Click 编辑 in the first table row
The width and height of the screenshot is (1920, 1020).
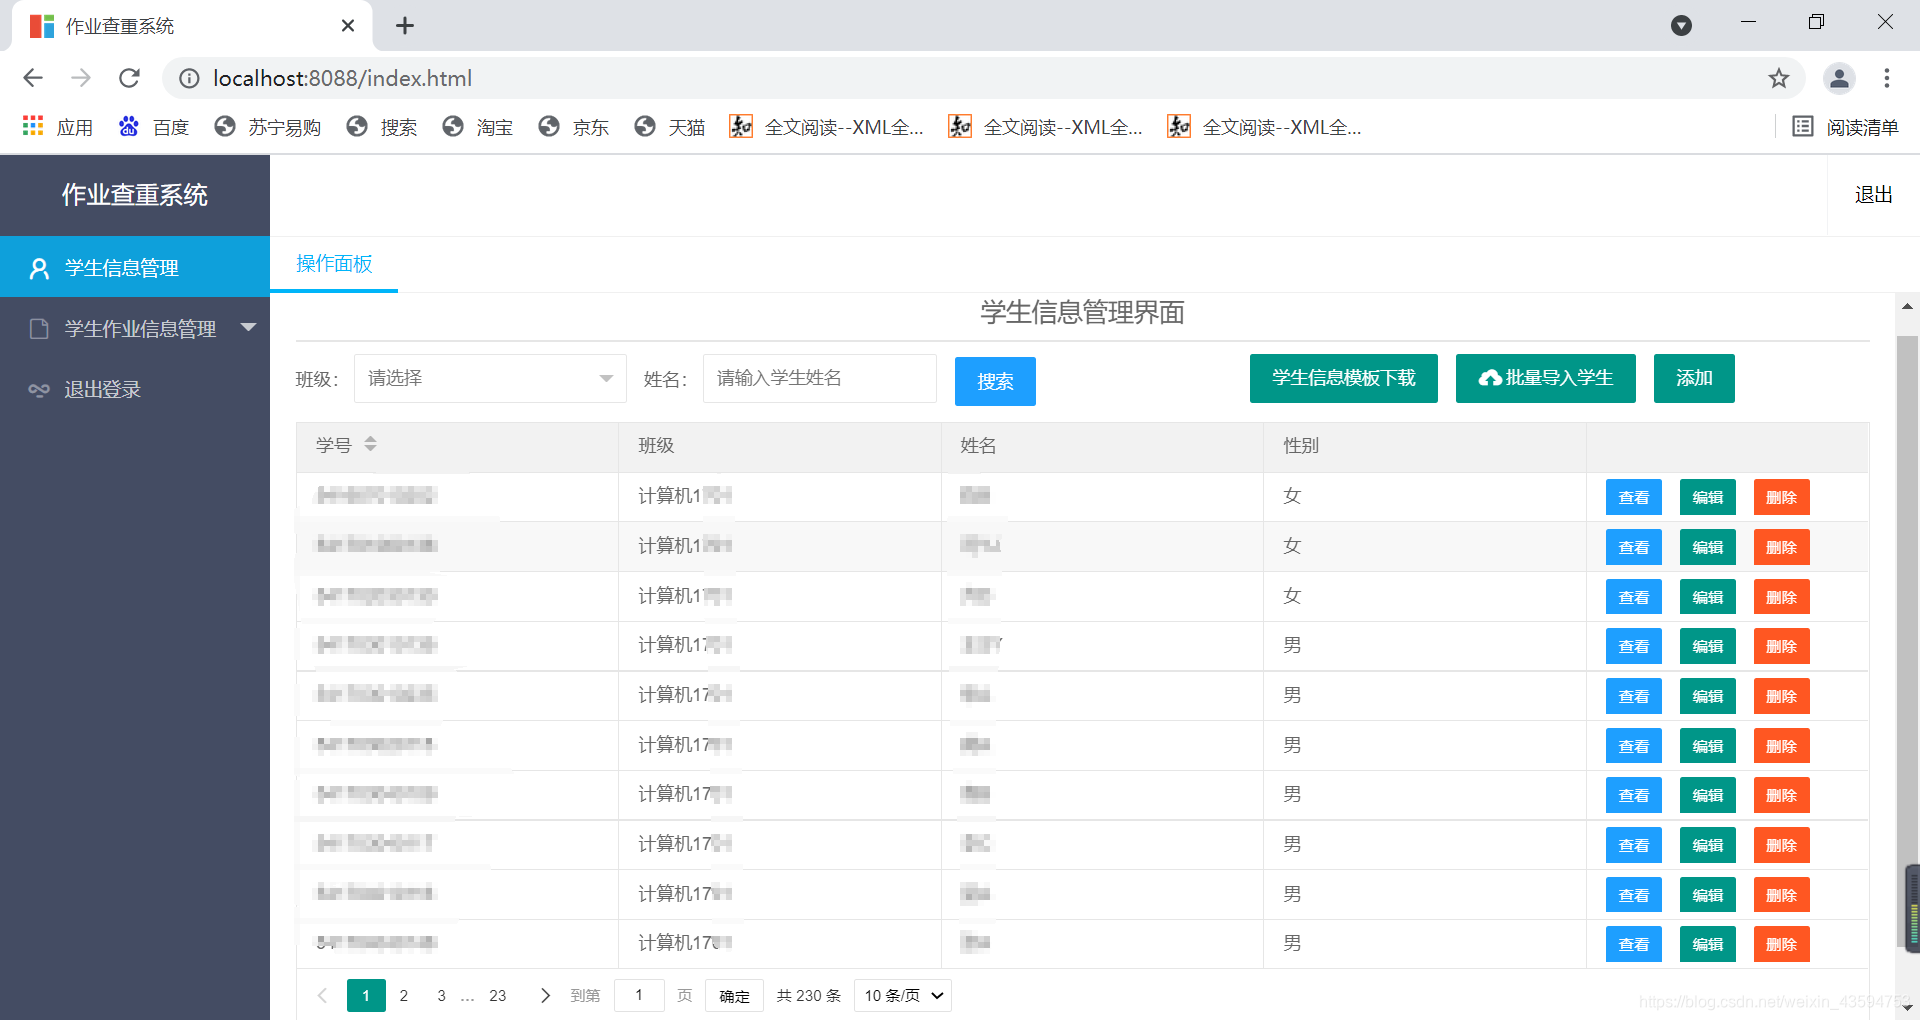tap(1708, 497)
